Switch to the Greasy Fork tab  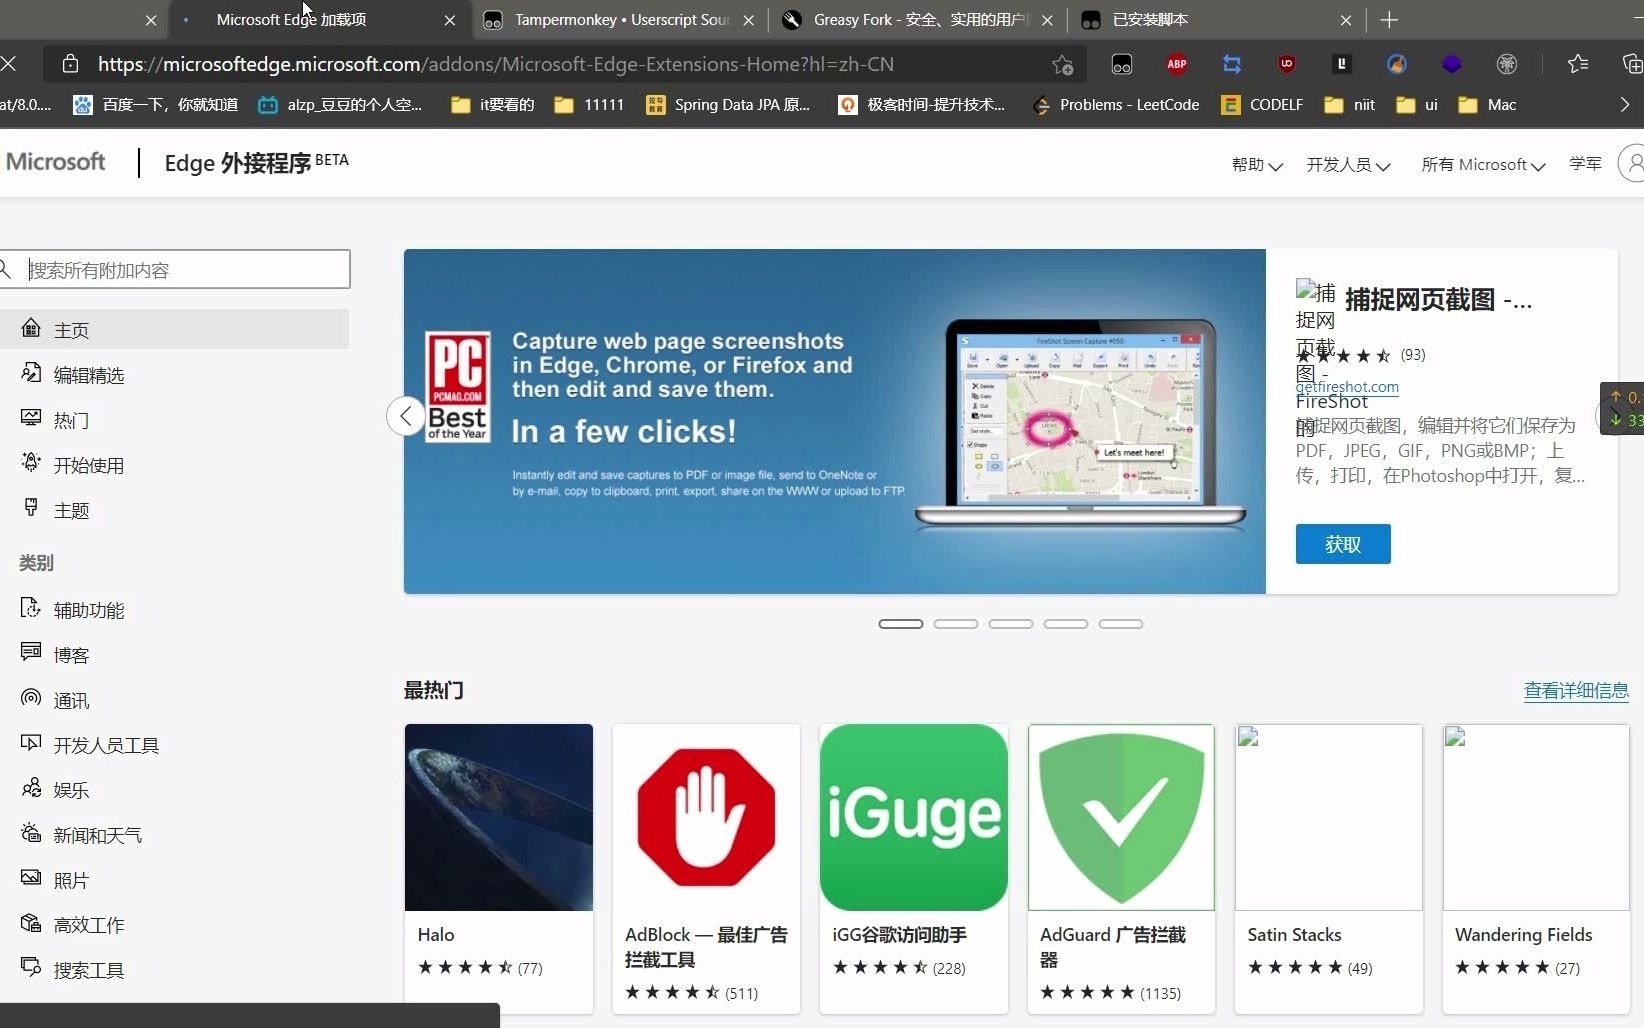pos(917,20)
